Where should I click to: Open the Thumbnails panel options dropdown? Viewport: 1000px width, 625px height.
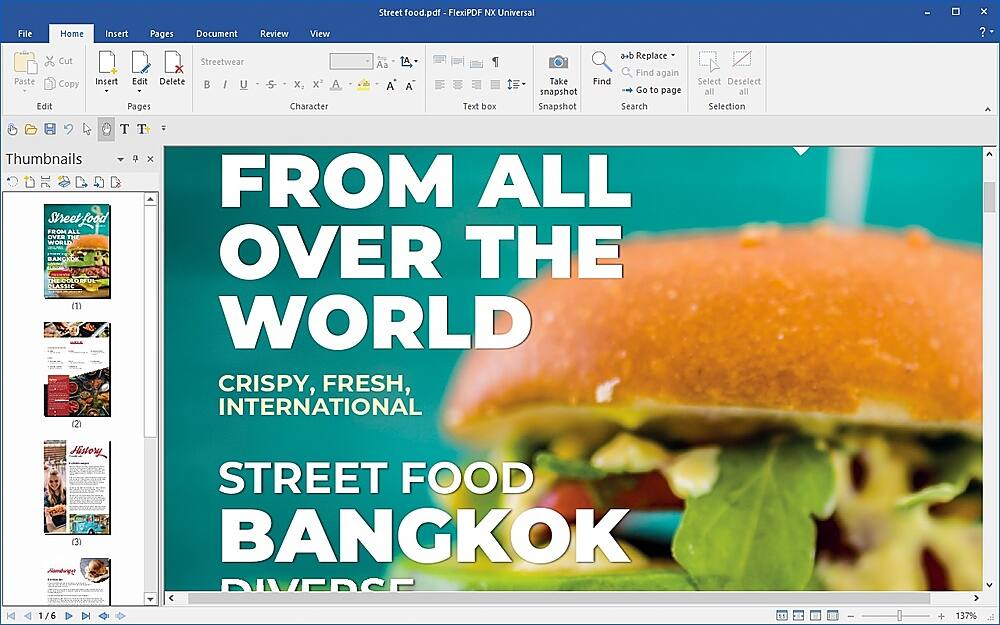(x=120, y=159)
